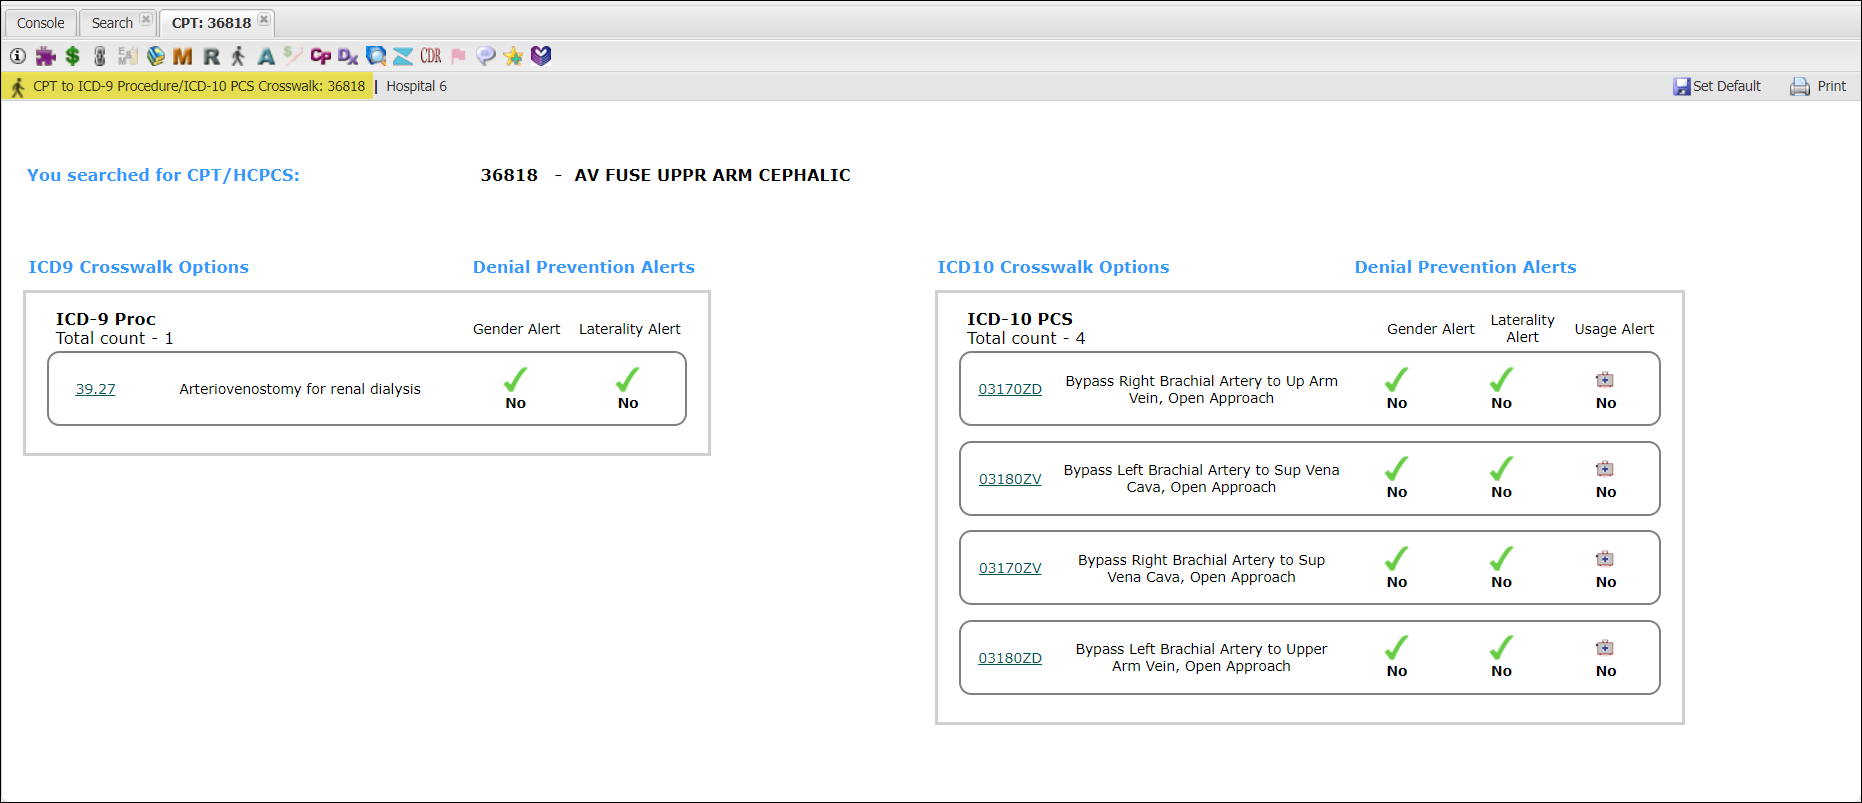Click the CDR toolbar icon
Screen dimensions: 1862x803
pos(431,56)
